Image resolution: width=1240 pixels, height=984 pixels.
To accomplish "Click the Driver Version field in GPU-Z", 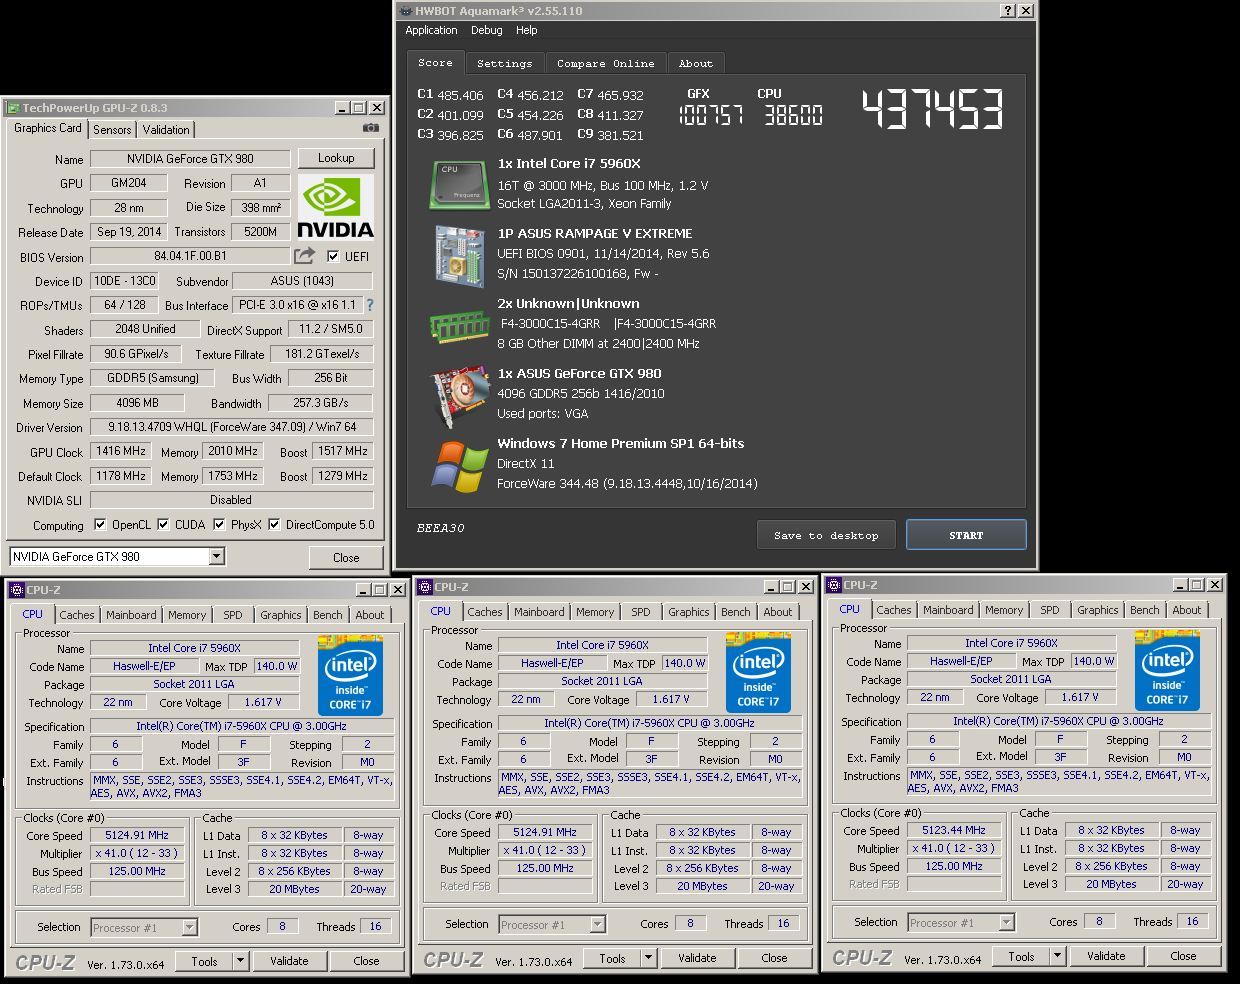I will click(x=232, y=427).
